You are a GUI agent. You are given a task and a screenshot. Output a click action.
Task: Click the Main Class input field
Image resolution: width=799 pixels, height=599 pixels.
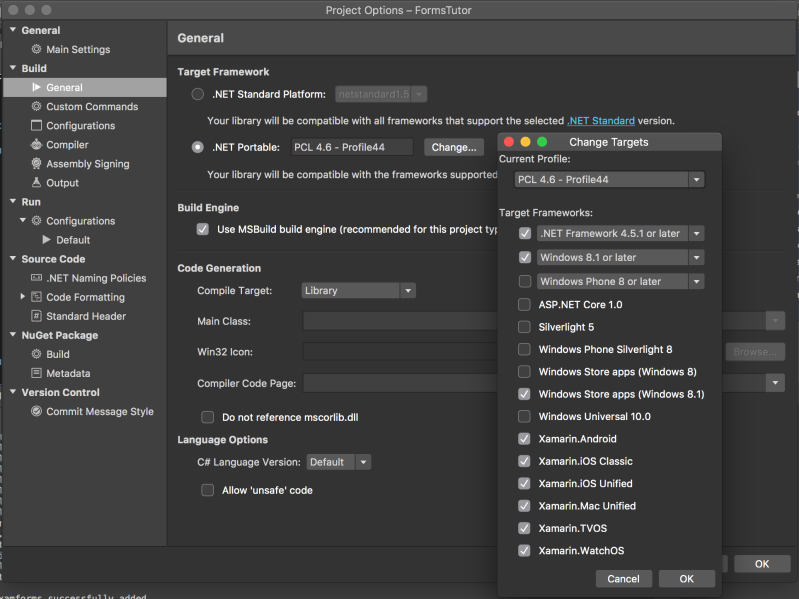coord(400,321)
